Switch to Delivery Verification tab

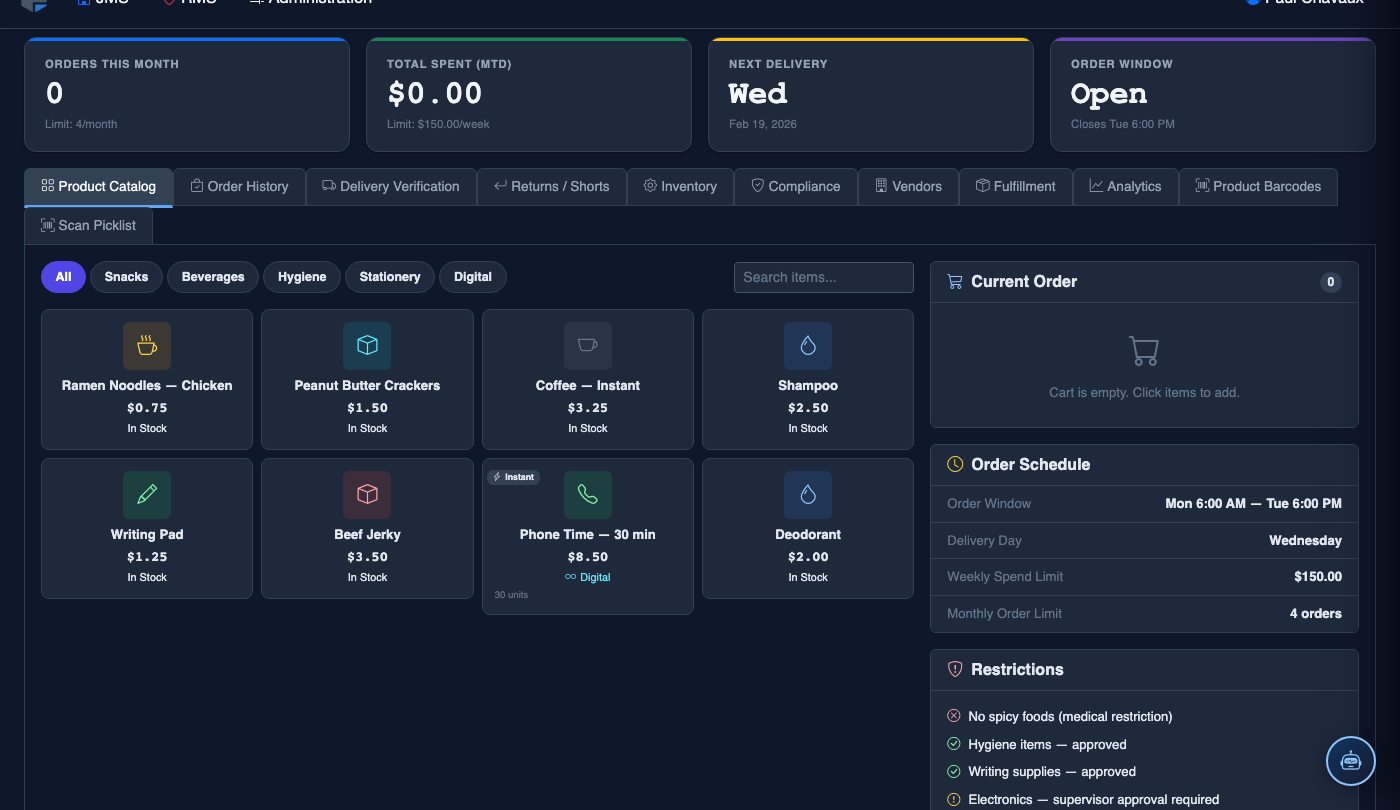coord(391,186)
